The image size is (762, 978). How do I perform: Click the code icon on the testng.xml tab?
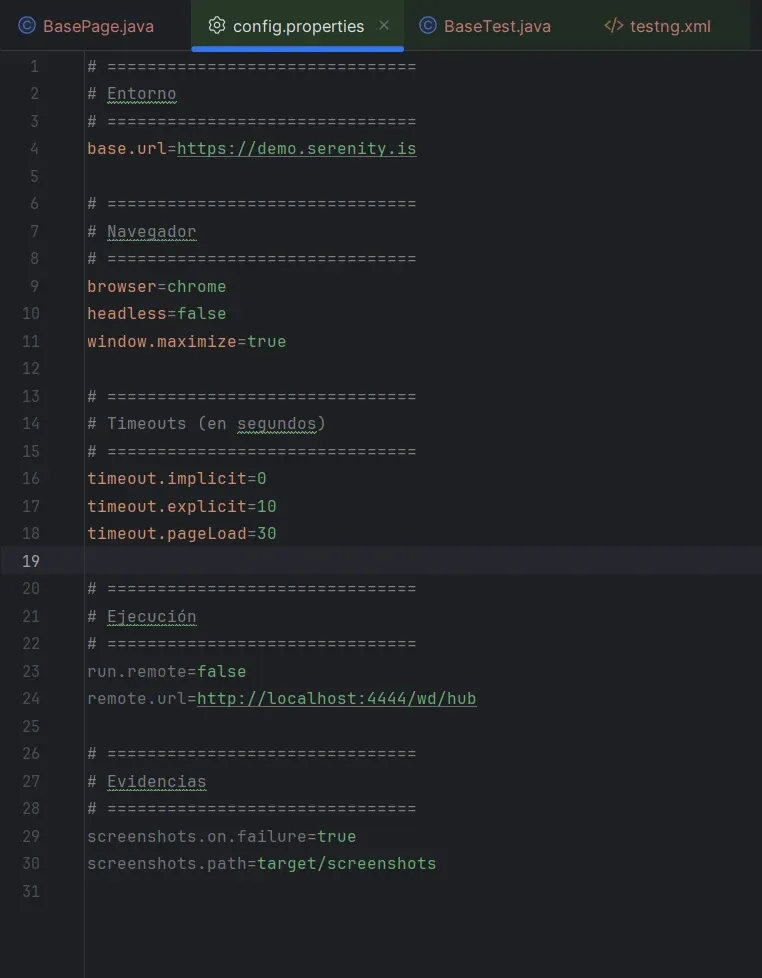(x=613, y=27)
